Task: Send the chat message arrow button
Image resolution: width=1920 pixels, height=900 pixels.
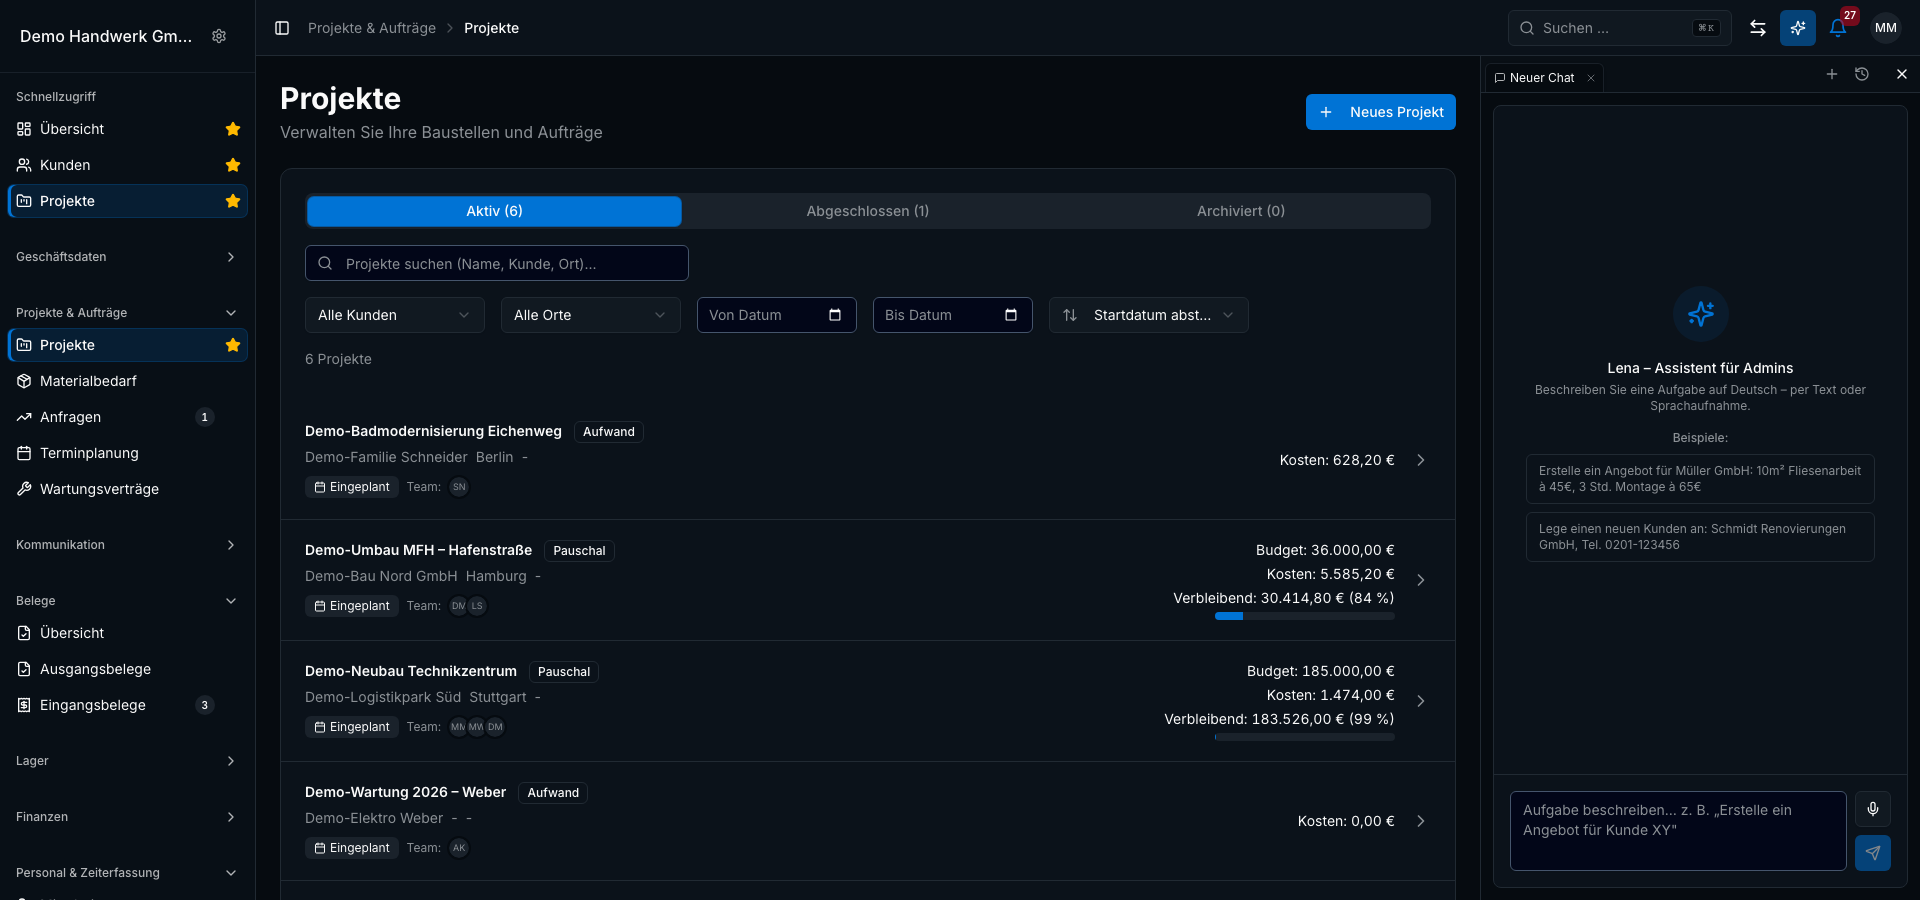Action: coord(1873,853)
